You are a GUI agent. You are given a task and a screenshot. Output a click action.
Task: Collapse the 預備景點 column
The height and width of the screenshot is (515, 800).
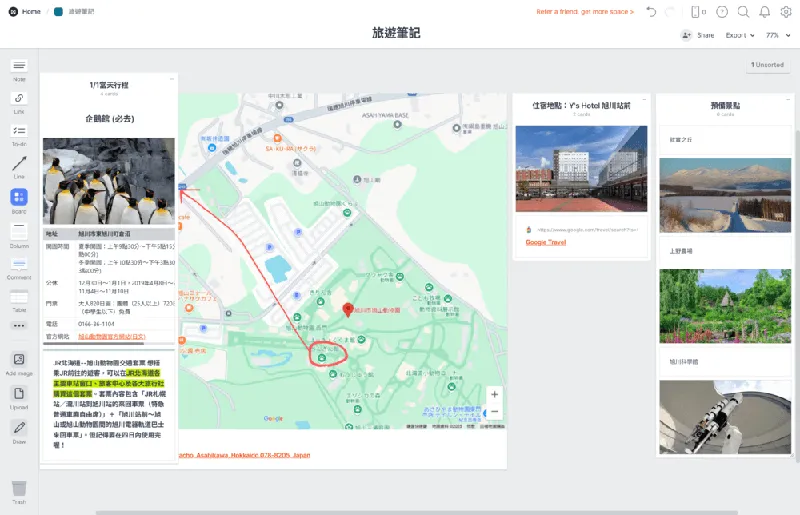pos(788,99)
